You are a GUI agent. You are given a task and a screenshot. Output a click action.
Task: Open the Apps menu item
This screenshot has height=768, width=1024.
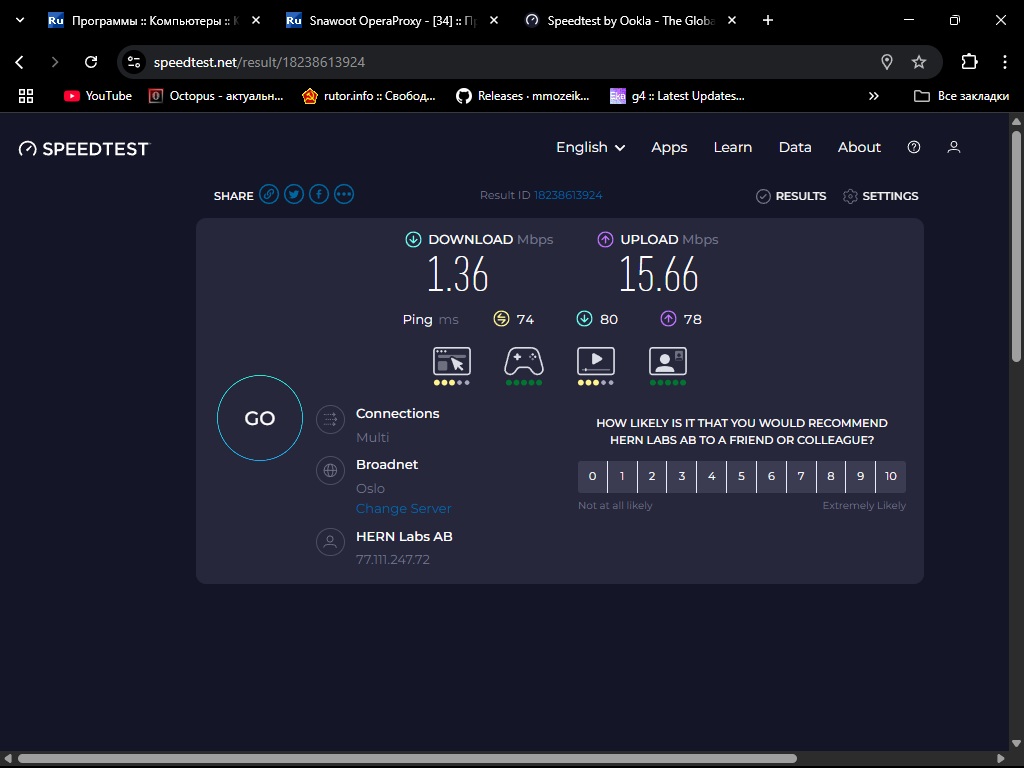[x=669, y=147]
